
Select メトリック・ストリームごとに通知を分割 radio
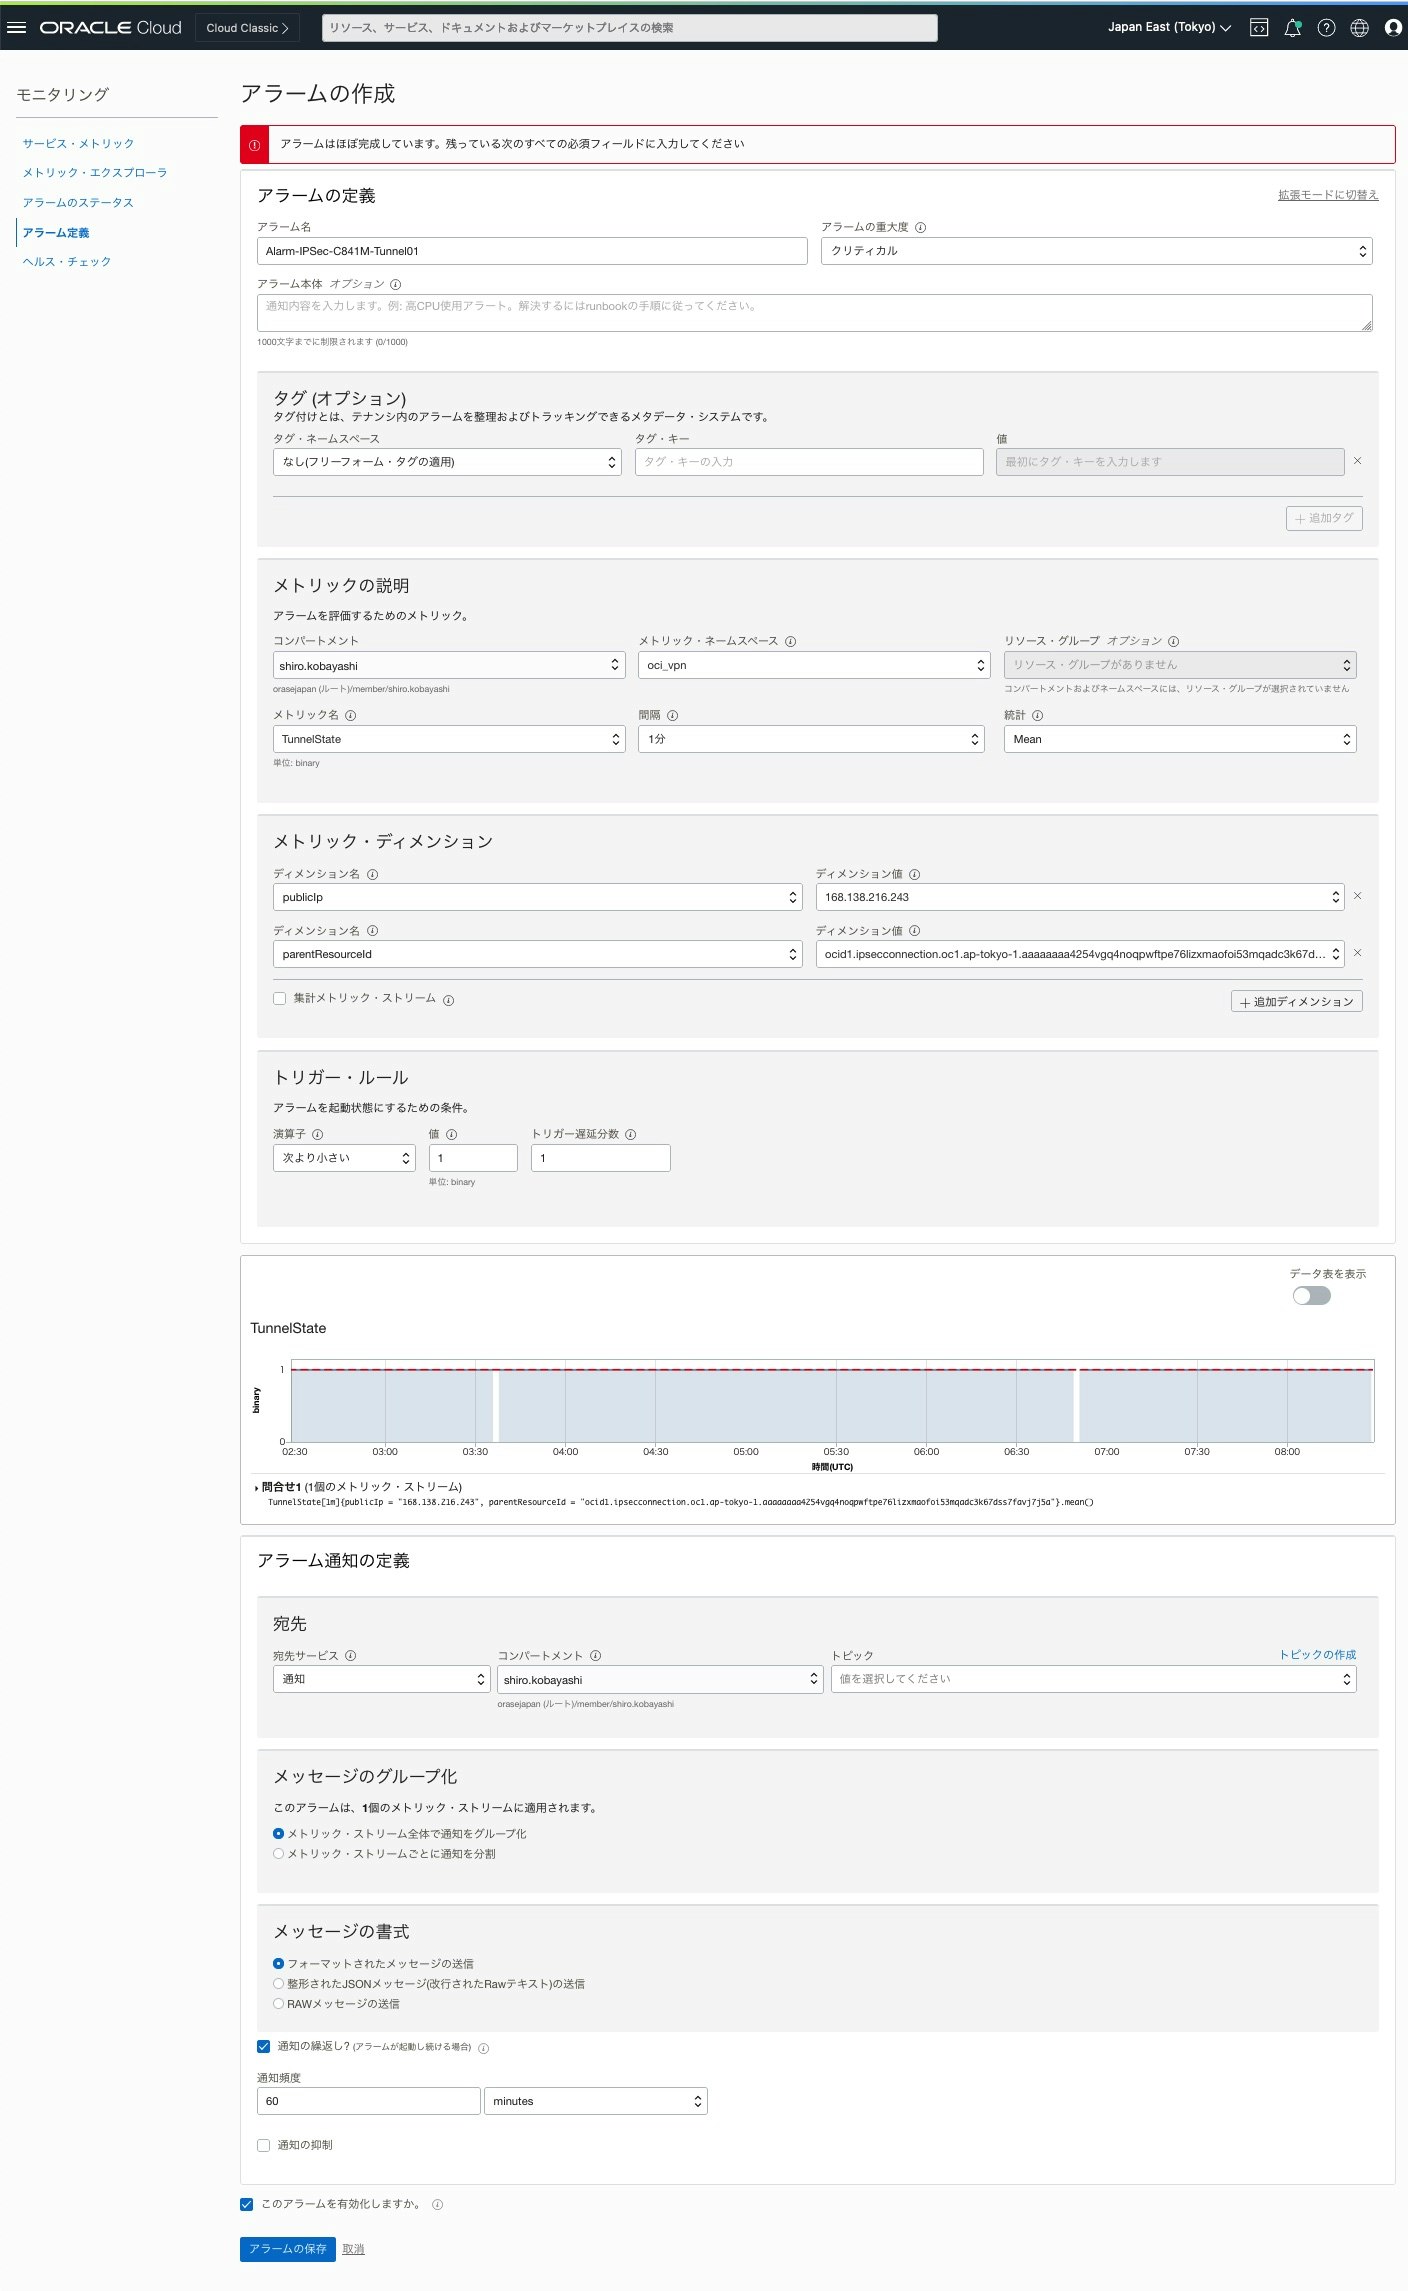[x=278, y=1854]
